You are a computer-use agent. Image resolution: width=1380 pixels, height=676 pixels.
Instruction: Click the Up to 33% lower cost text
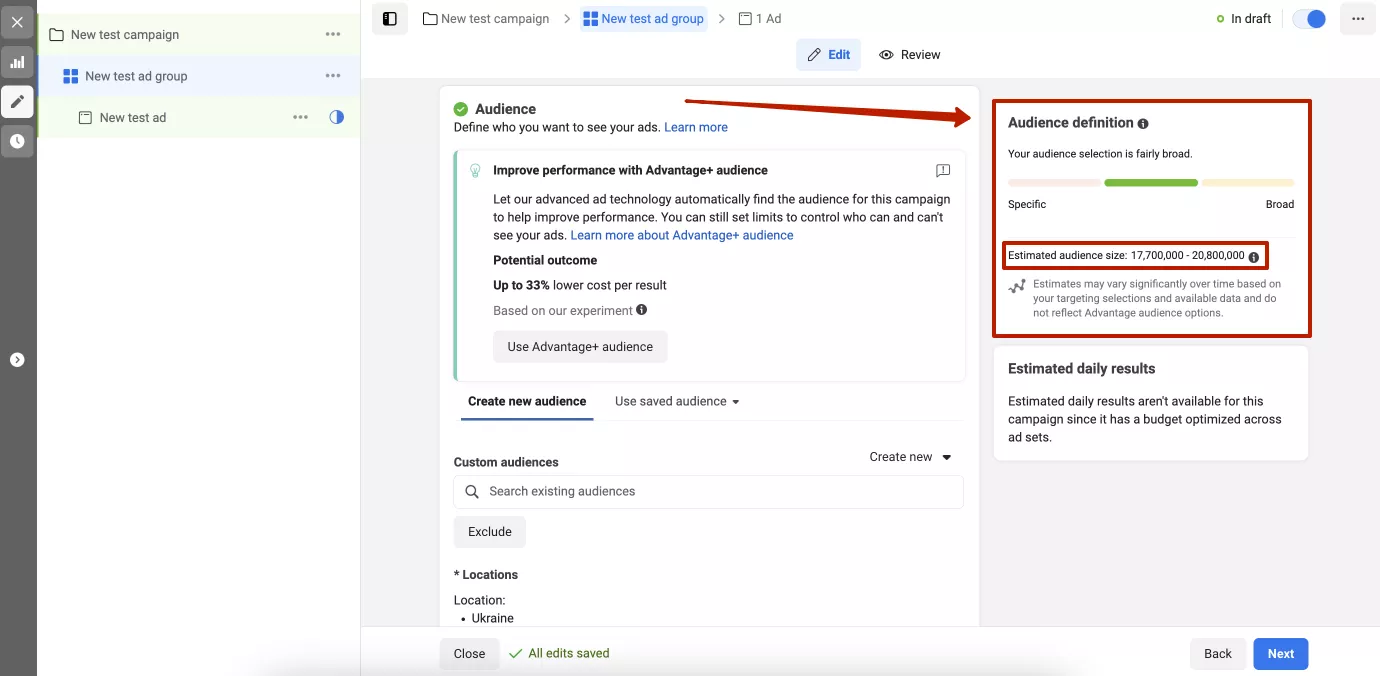tap(580, 285)
